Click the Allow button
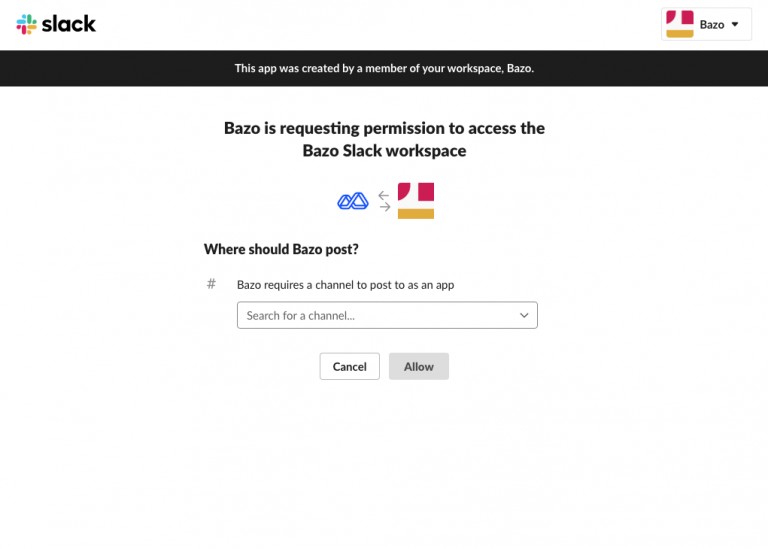Screen dimensions: 768x549 (419, 366)
